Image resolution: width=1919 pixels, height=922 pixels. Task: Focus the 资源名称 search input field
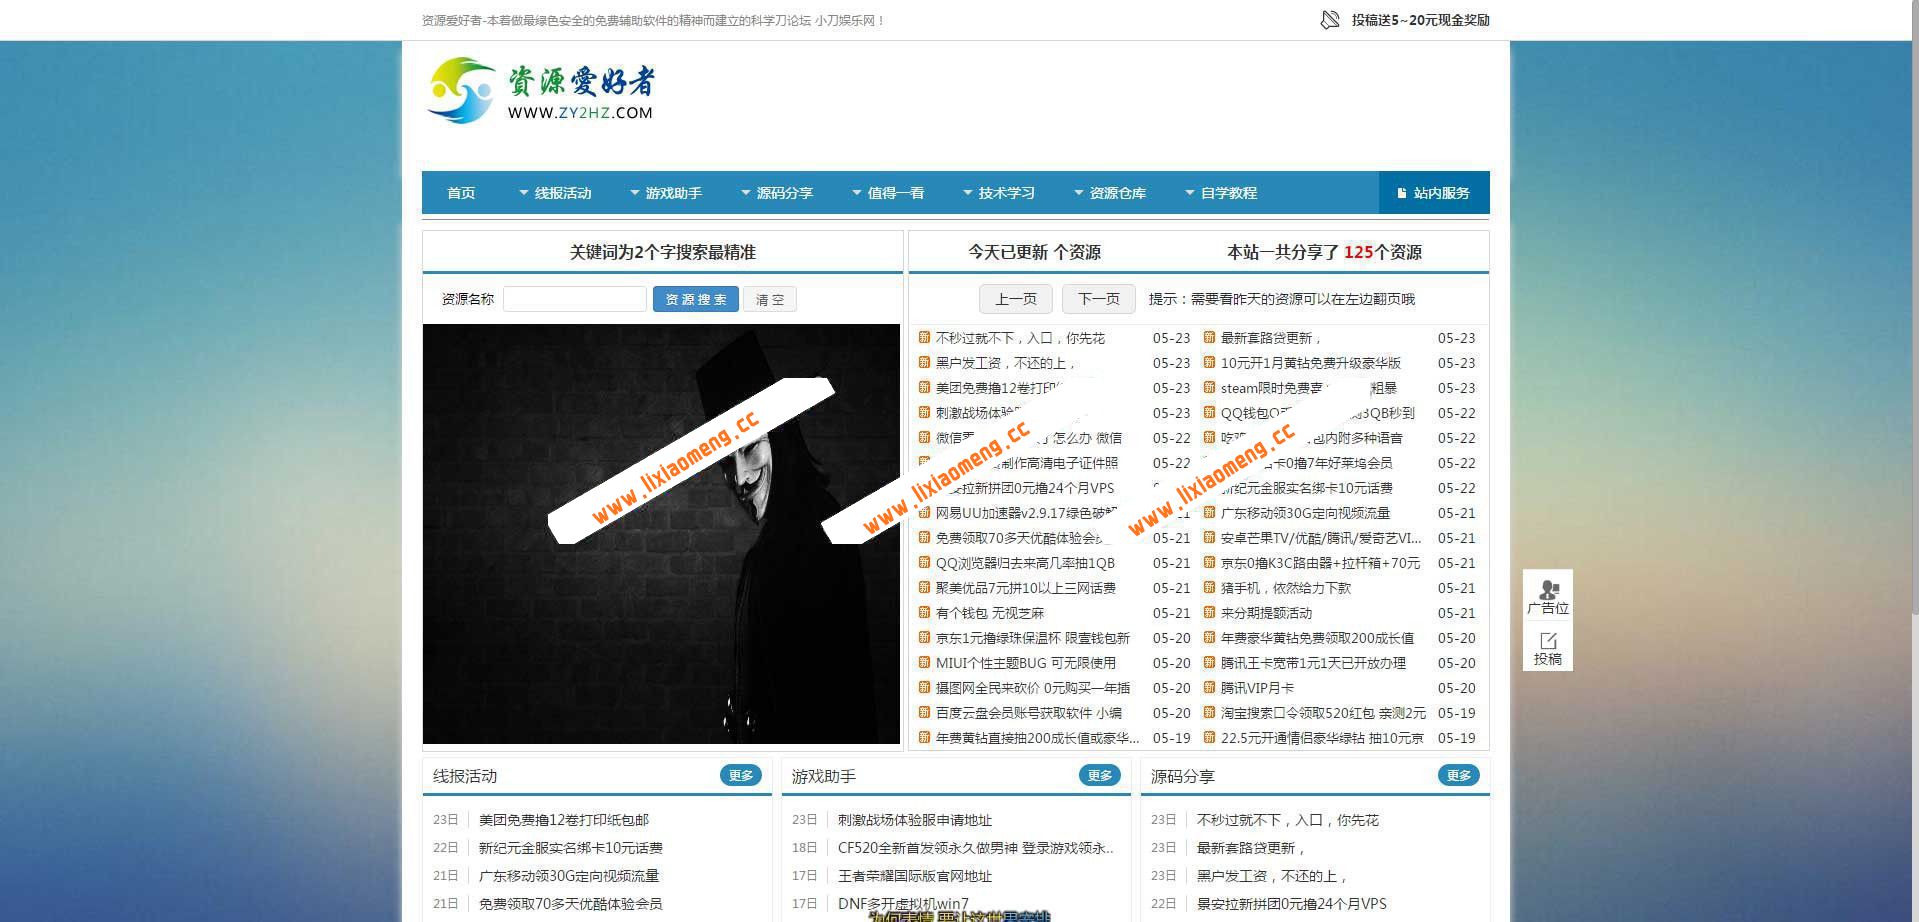click(x=575, y=299)
